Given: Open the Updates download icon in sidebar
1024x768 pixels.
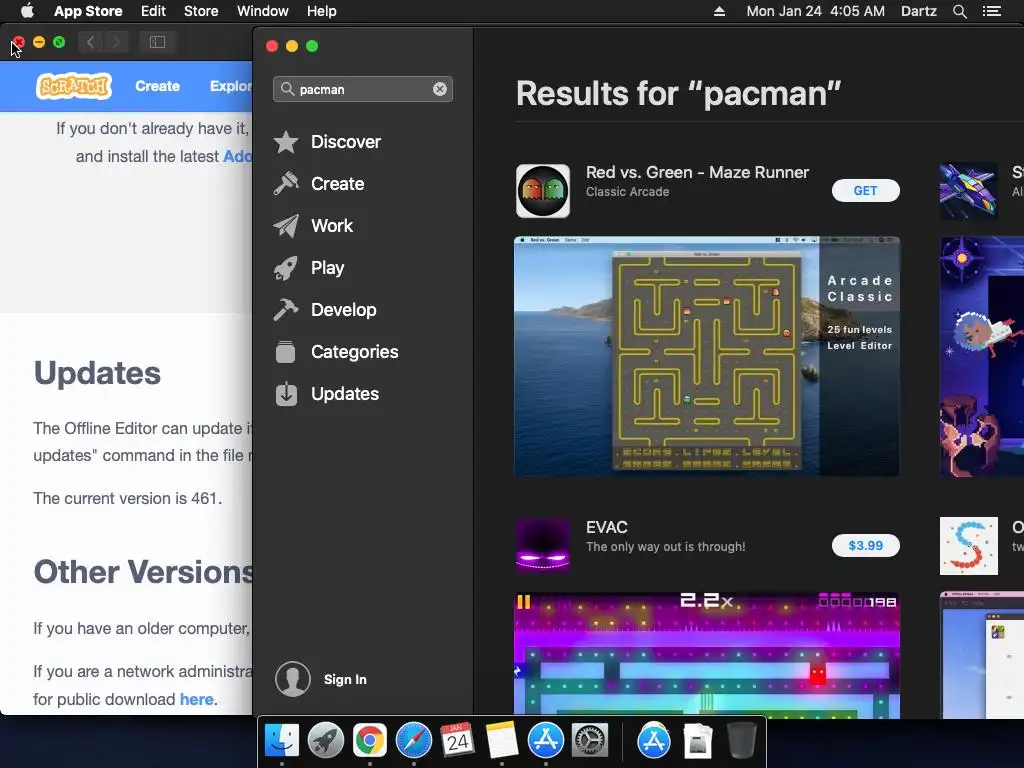Looking at the screenshot, I should [286, 394].
